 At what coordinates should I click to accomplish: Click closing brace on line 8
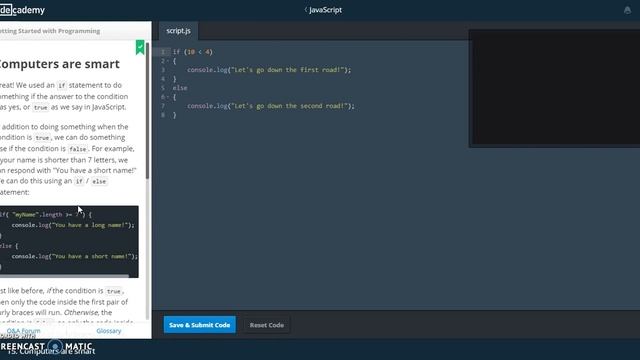point(174,115)
